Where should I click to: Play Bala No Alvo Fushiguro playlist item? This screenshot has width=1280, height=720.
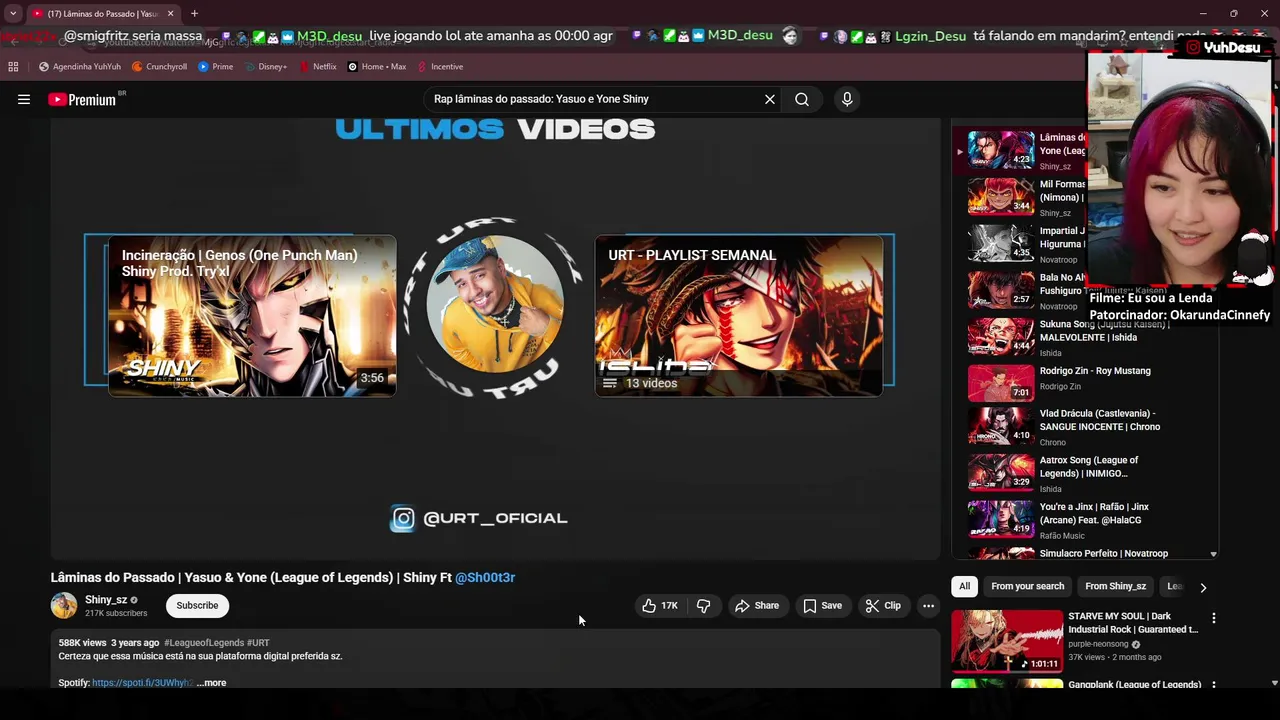(1085, 290)
